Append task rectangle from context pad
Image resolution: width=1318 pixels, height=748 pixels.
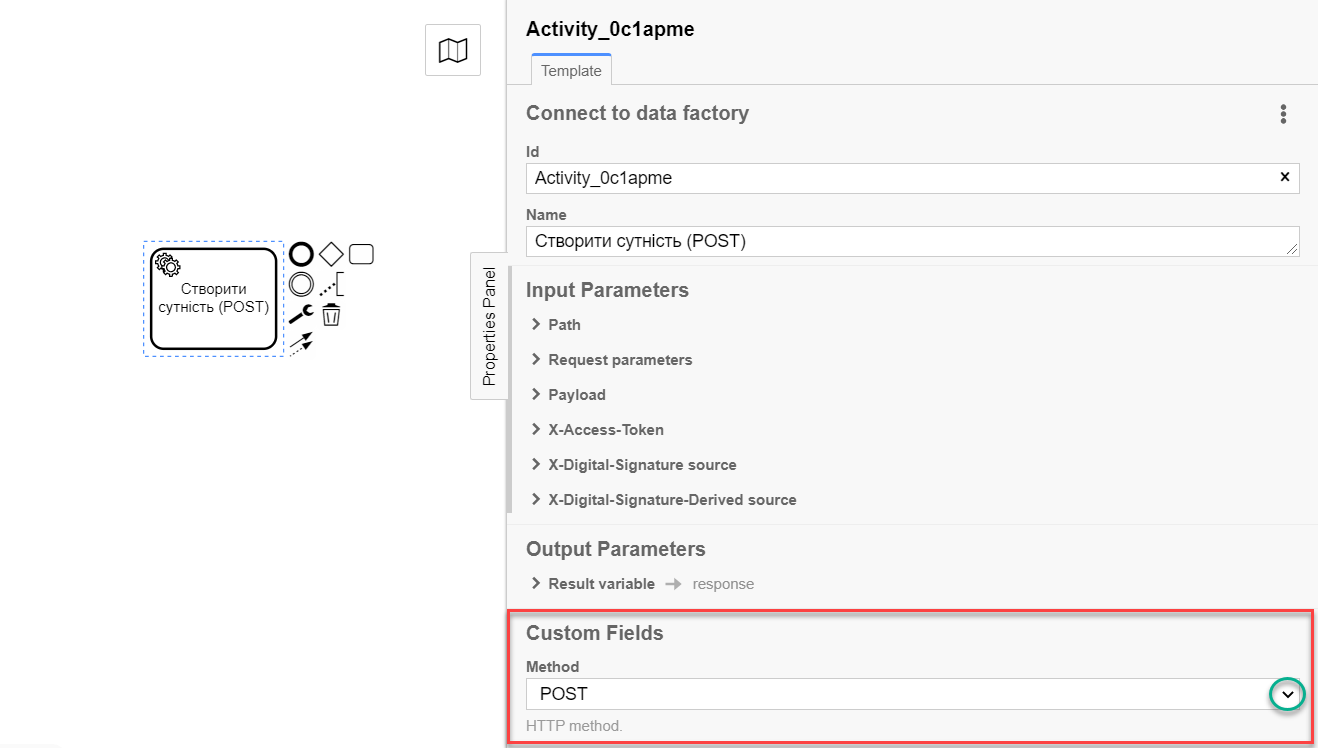[x=361, y=254]
